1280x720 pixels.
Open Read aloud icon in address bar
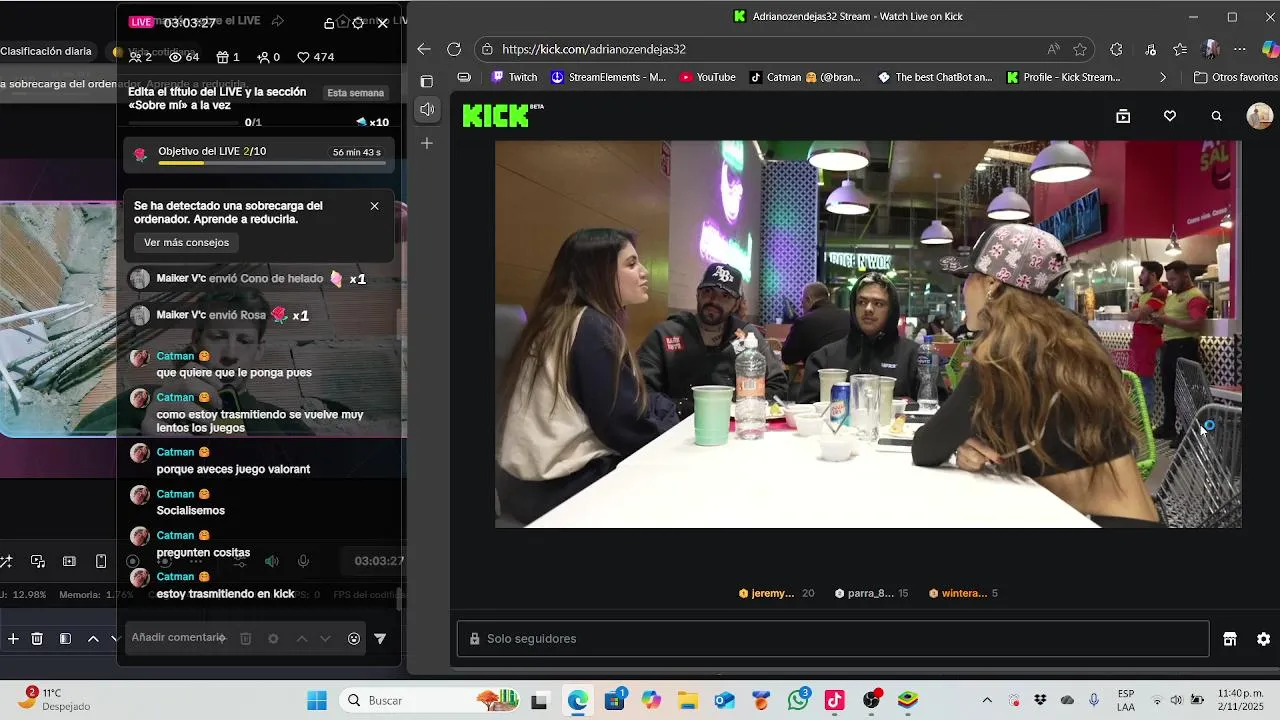tap(1054, 49)
